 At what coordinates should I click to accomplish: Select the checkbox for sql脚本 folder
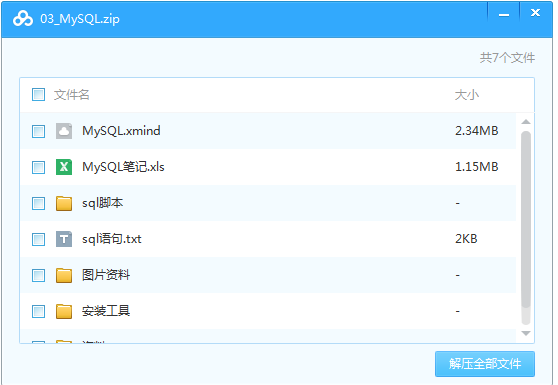(38, 204)
